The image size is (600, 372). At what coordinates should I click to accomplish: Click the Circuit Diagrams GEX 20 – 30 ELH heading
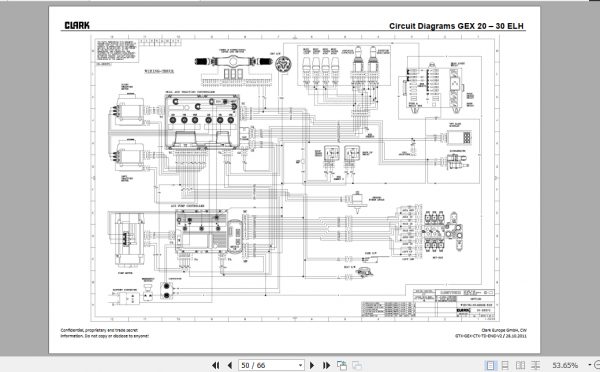click(456, 26)
